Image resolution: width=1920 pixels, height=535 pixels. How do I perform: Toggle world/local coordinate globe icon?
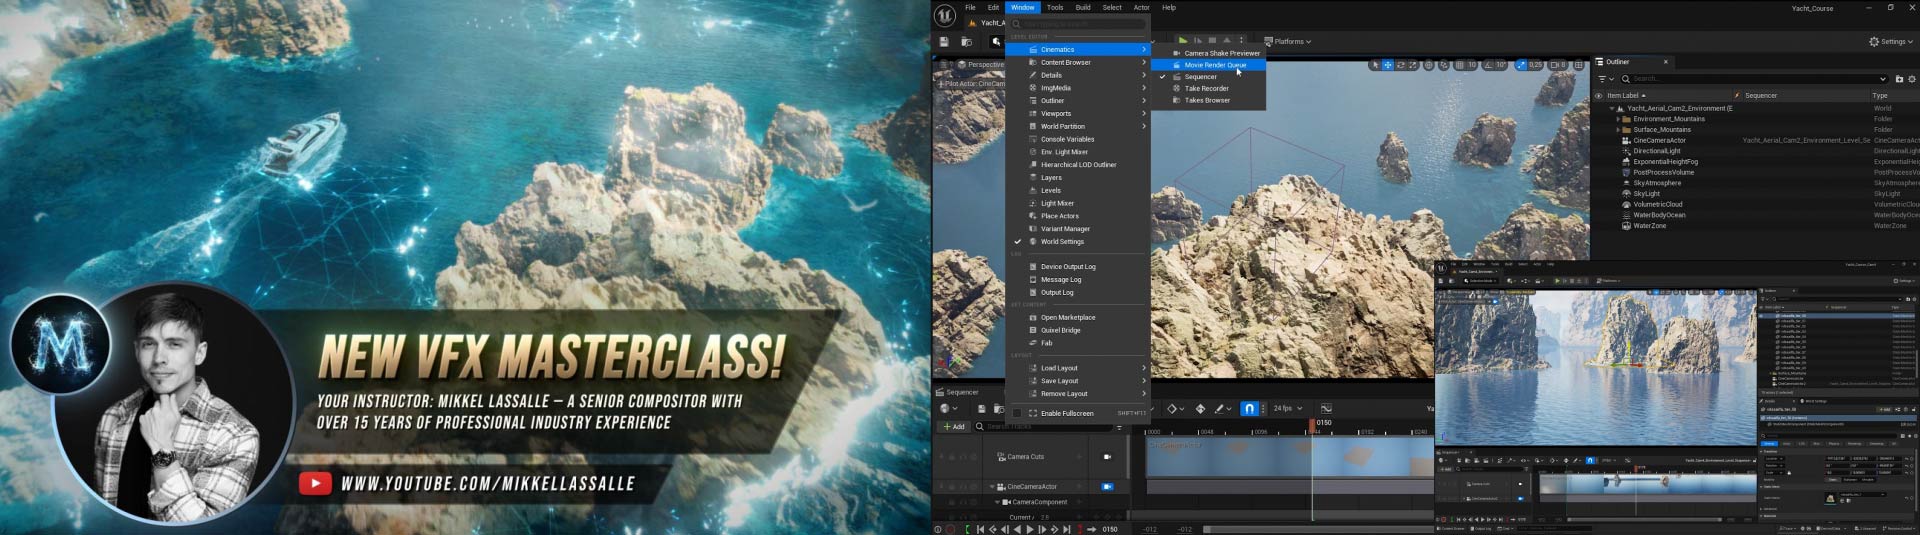(1429, 65)
